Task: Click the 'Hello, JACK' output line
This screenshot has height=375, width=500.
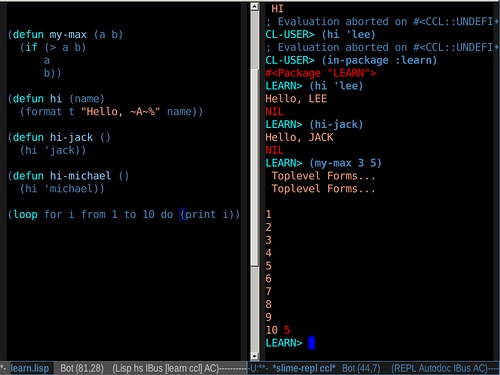Action: [x=299, y=137]
